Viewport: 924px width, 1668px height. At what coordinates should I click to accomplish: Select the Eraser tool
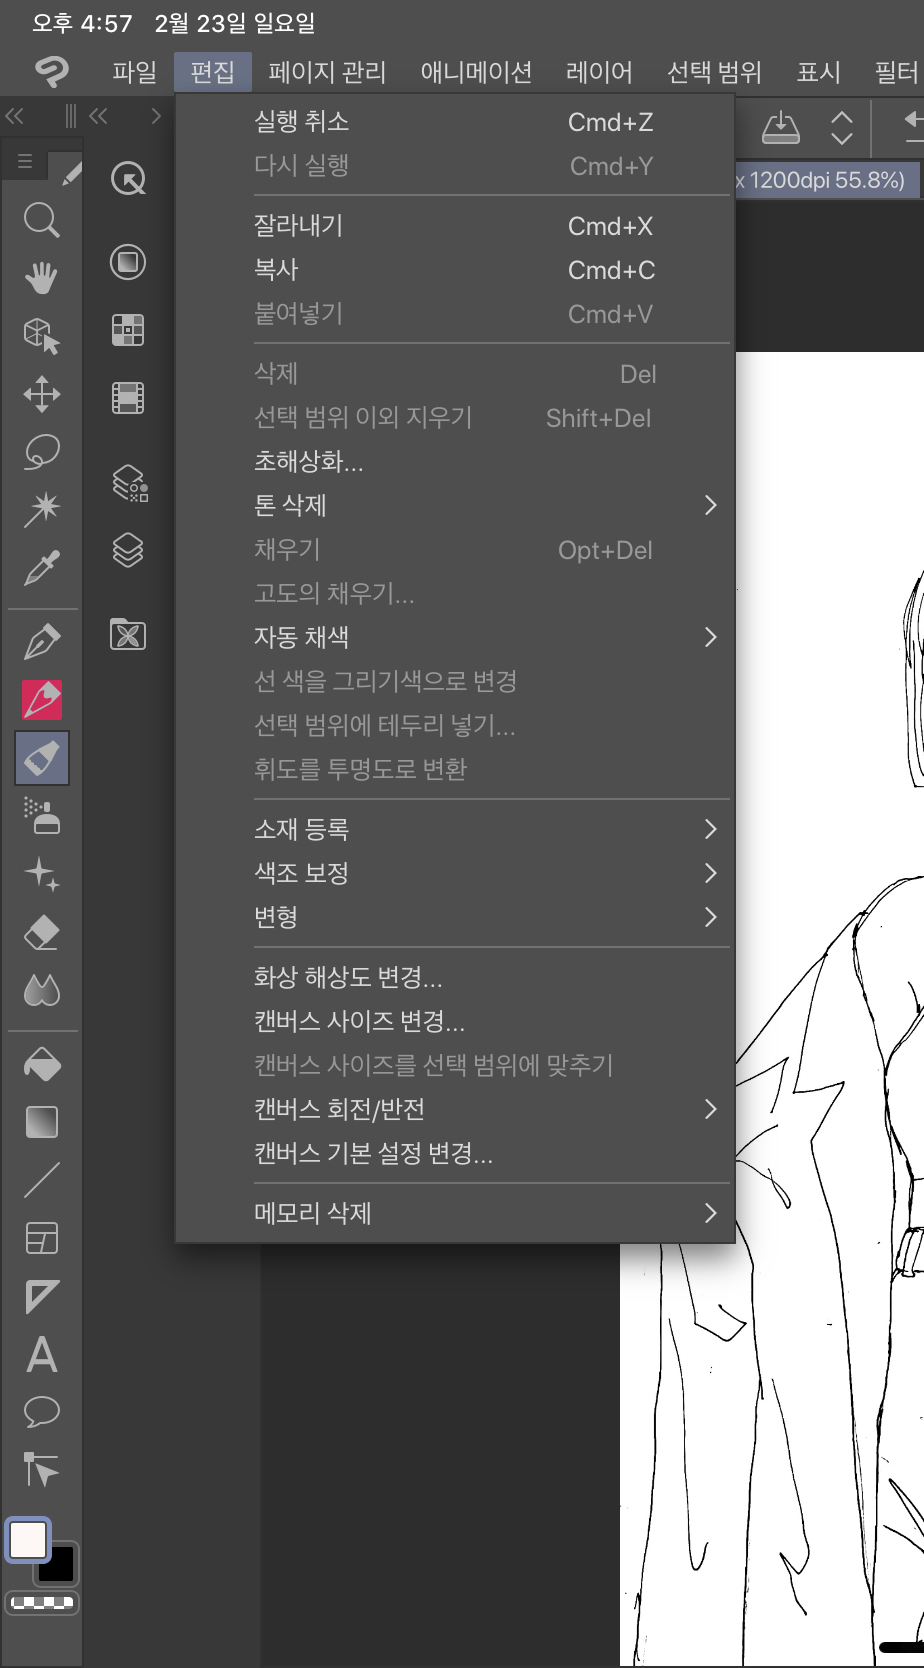pos(41,932)
